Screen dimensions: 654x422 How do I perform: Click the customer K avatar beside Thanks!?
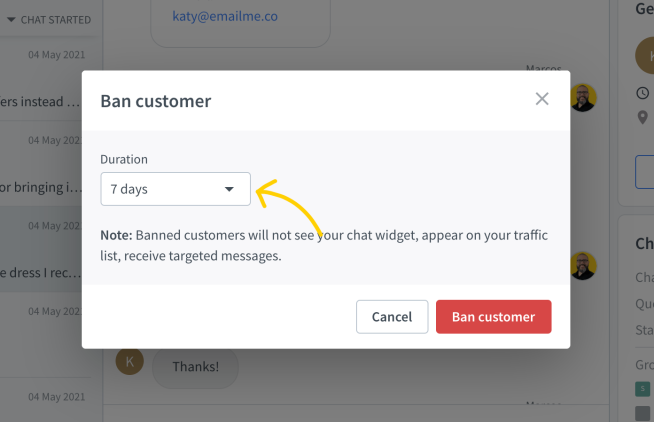[x=130, y=361]
